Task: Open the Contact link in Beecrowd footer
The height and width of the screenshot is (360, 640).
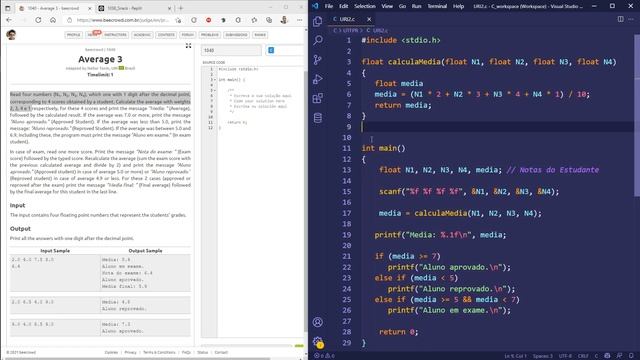Action: coord(221,352)
